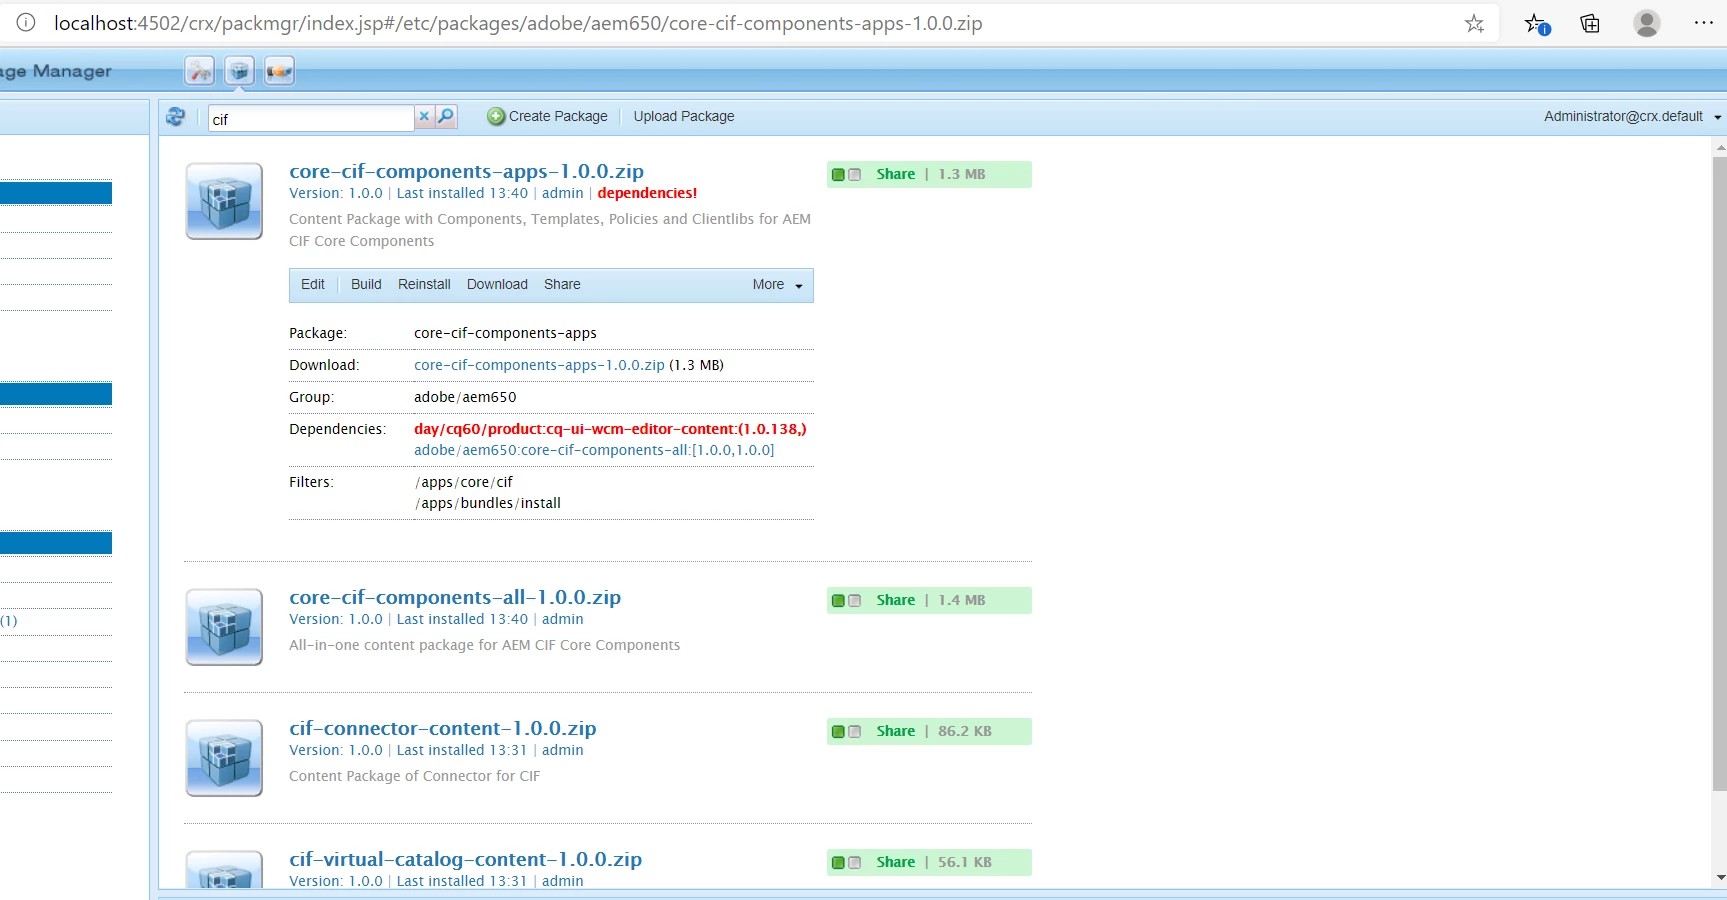Screen dimensions: 1727x900
Task: Open the Administrator@crx.default user menu
Action: coord(1632,116)
